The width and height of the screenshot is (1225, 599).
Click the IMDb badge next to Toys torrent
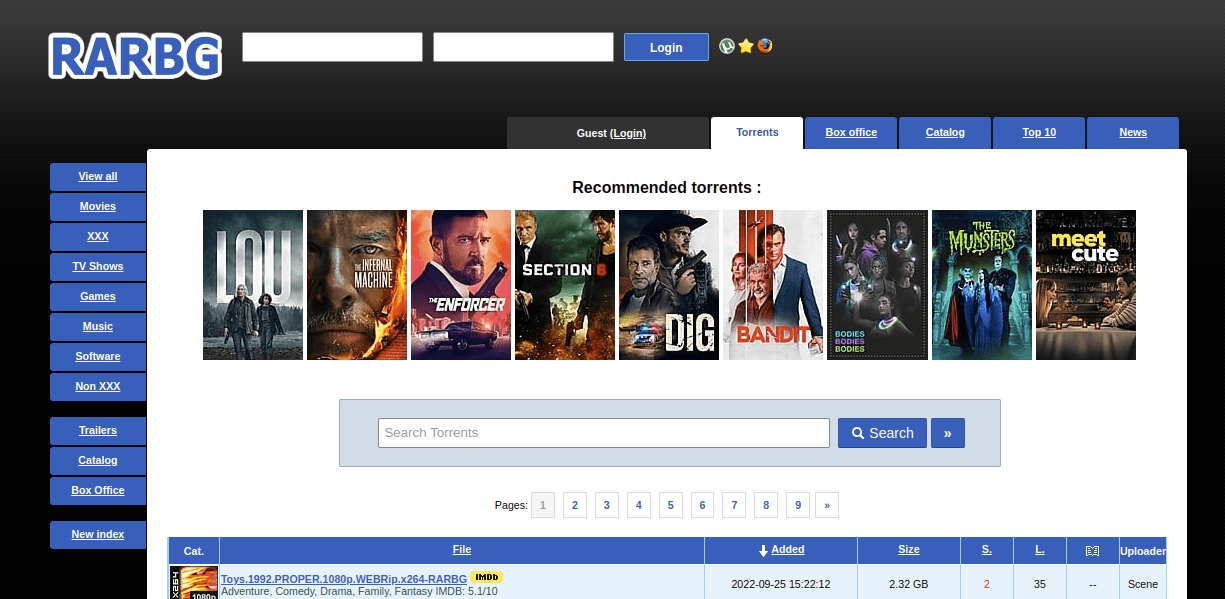click(x=486, y=577)
